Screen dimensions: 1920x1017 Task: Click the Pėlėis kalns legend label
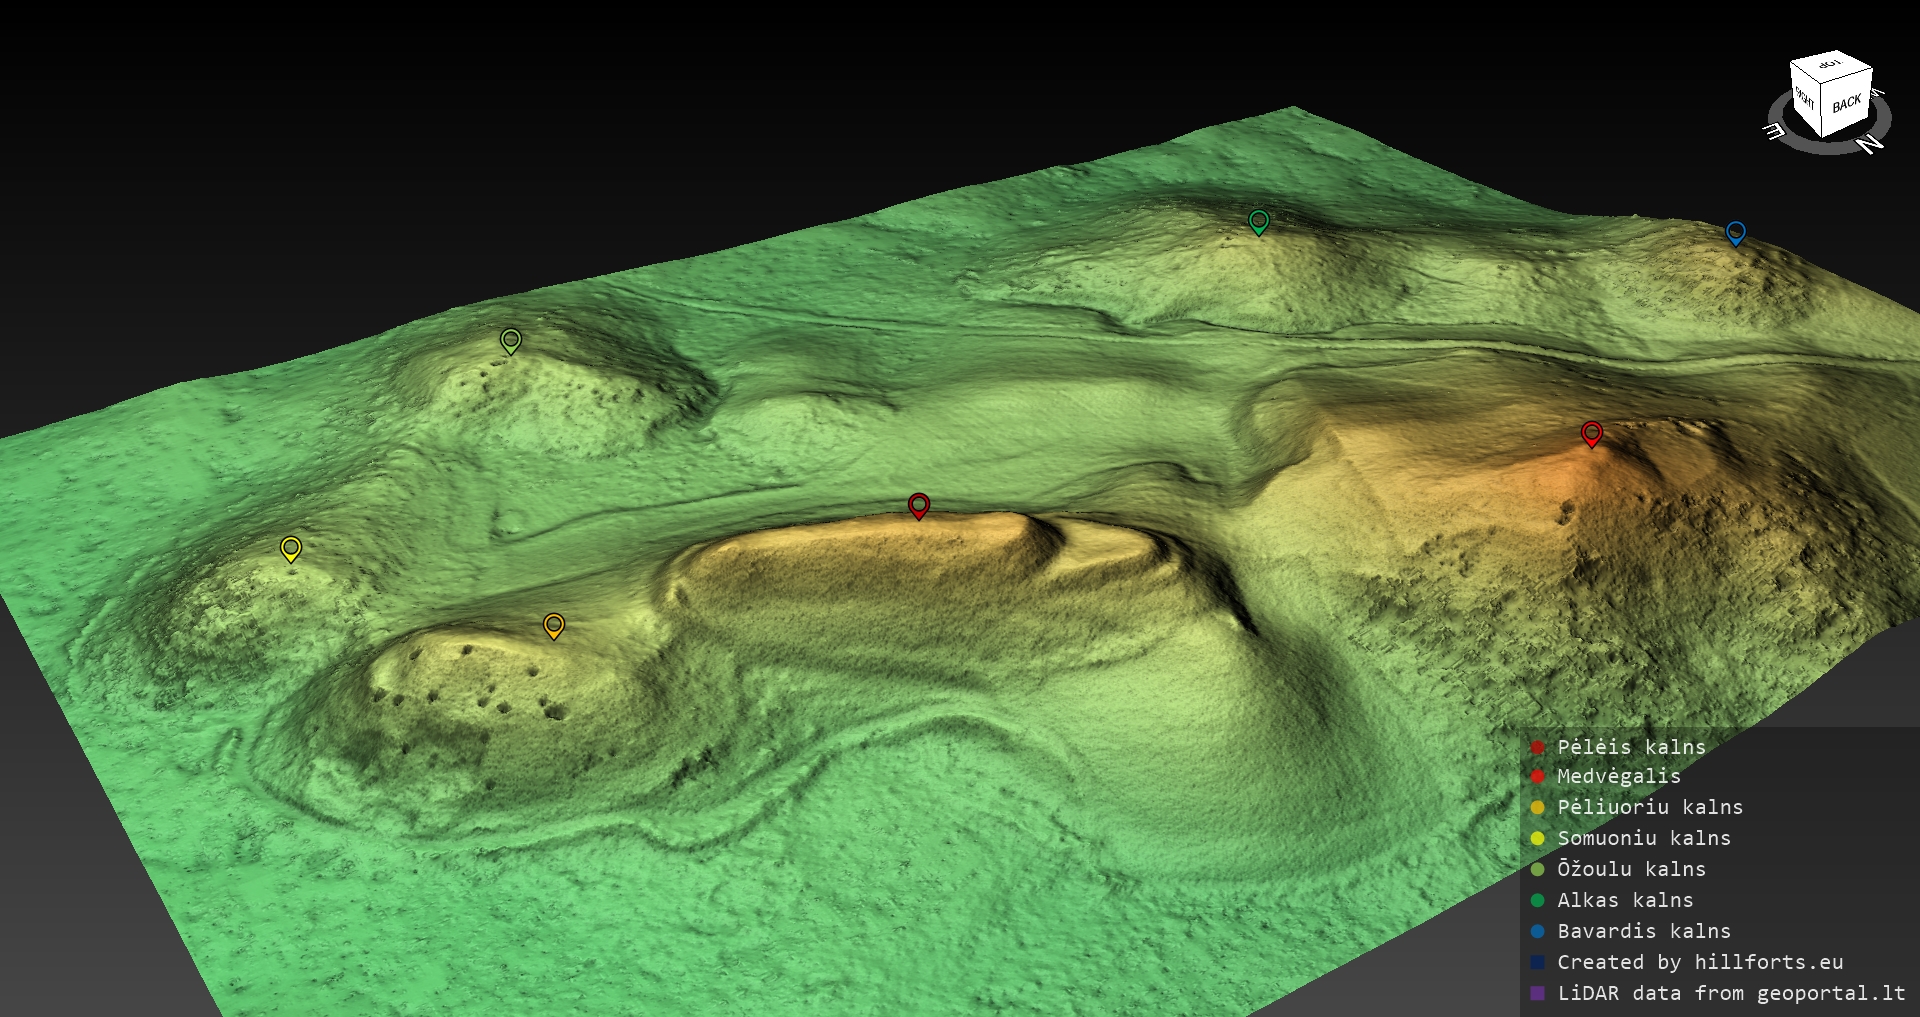(1631, 747)
